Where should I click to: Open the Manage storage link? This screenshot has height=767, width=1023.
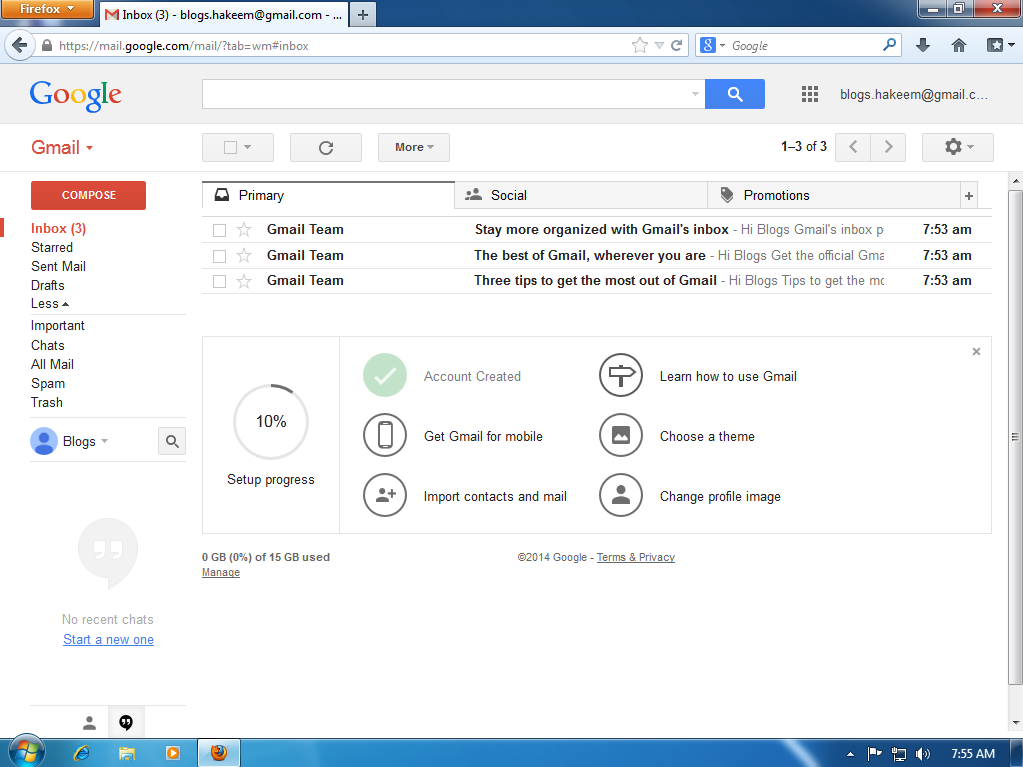tap(221, 572)
